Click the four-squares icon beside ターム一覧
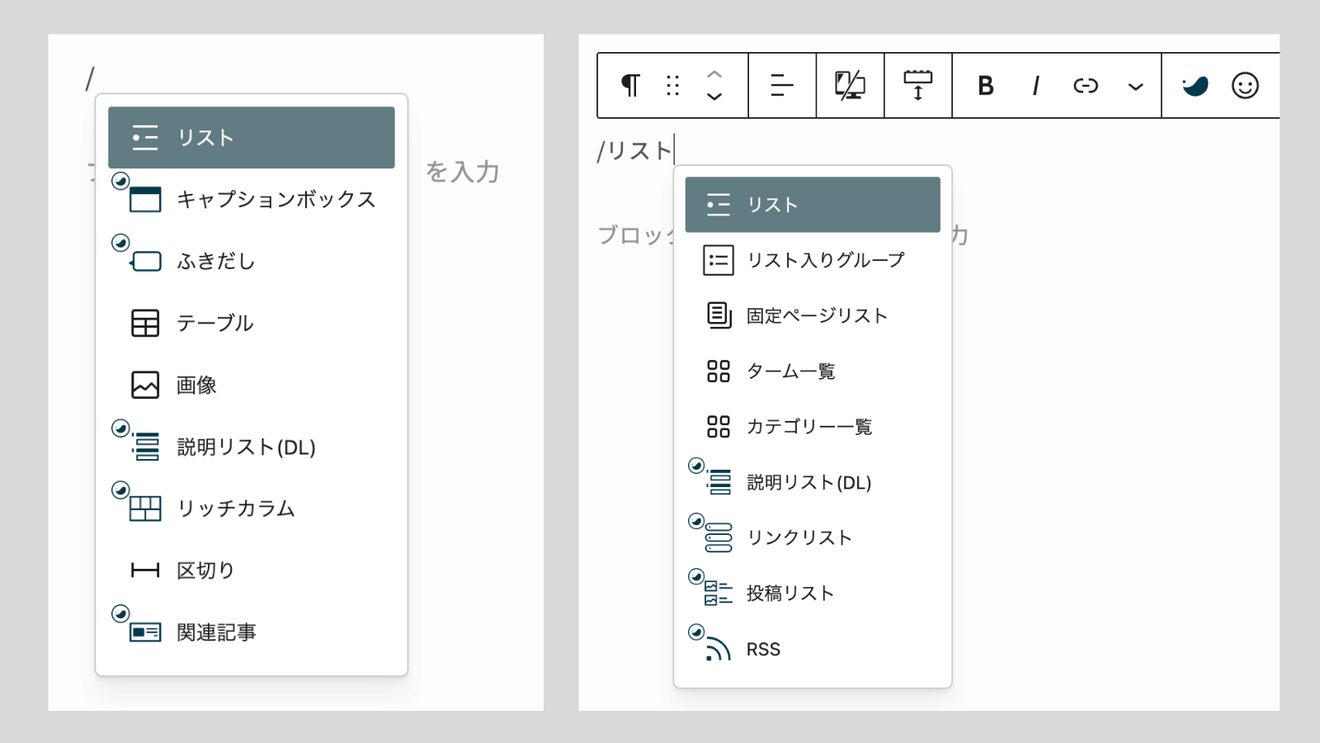Screen dimensions: 1320x743 tap(718, 371)
